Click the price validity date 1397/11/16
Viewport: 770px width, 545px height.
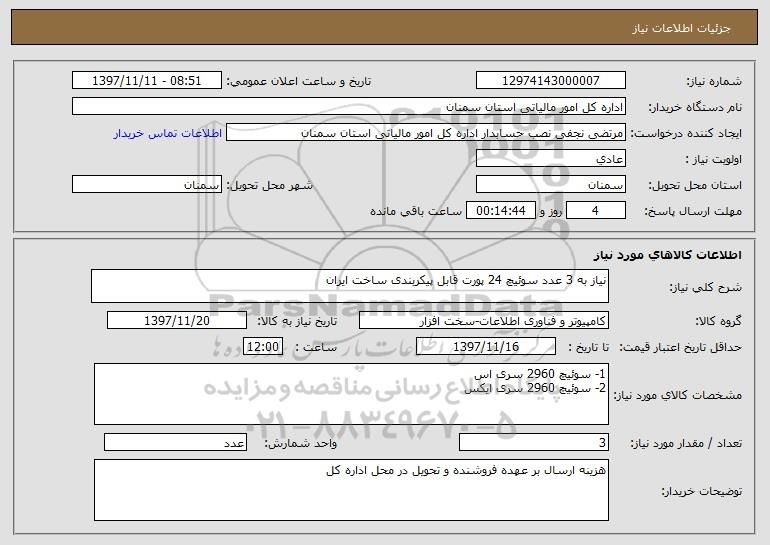[x=486, y=347]
